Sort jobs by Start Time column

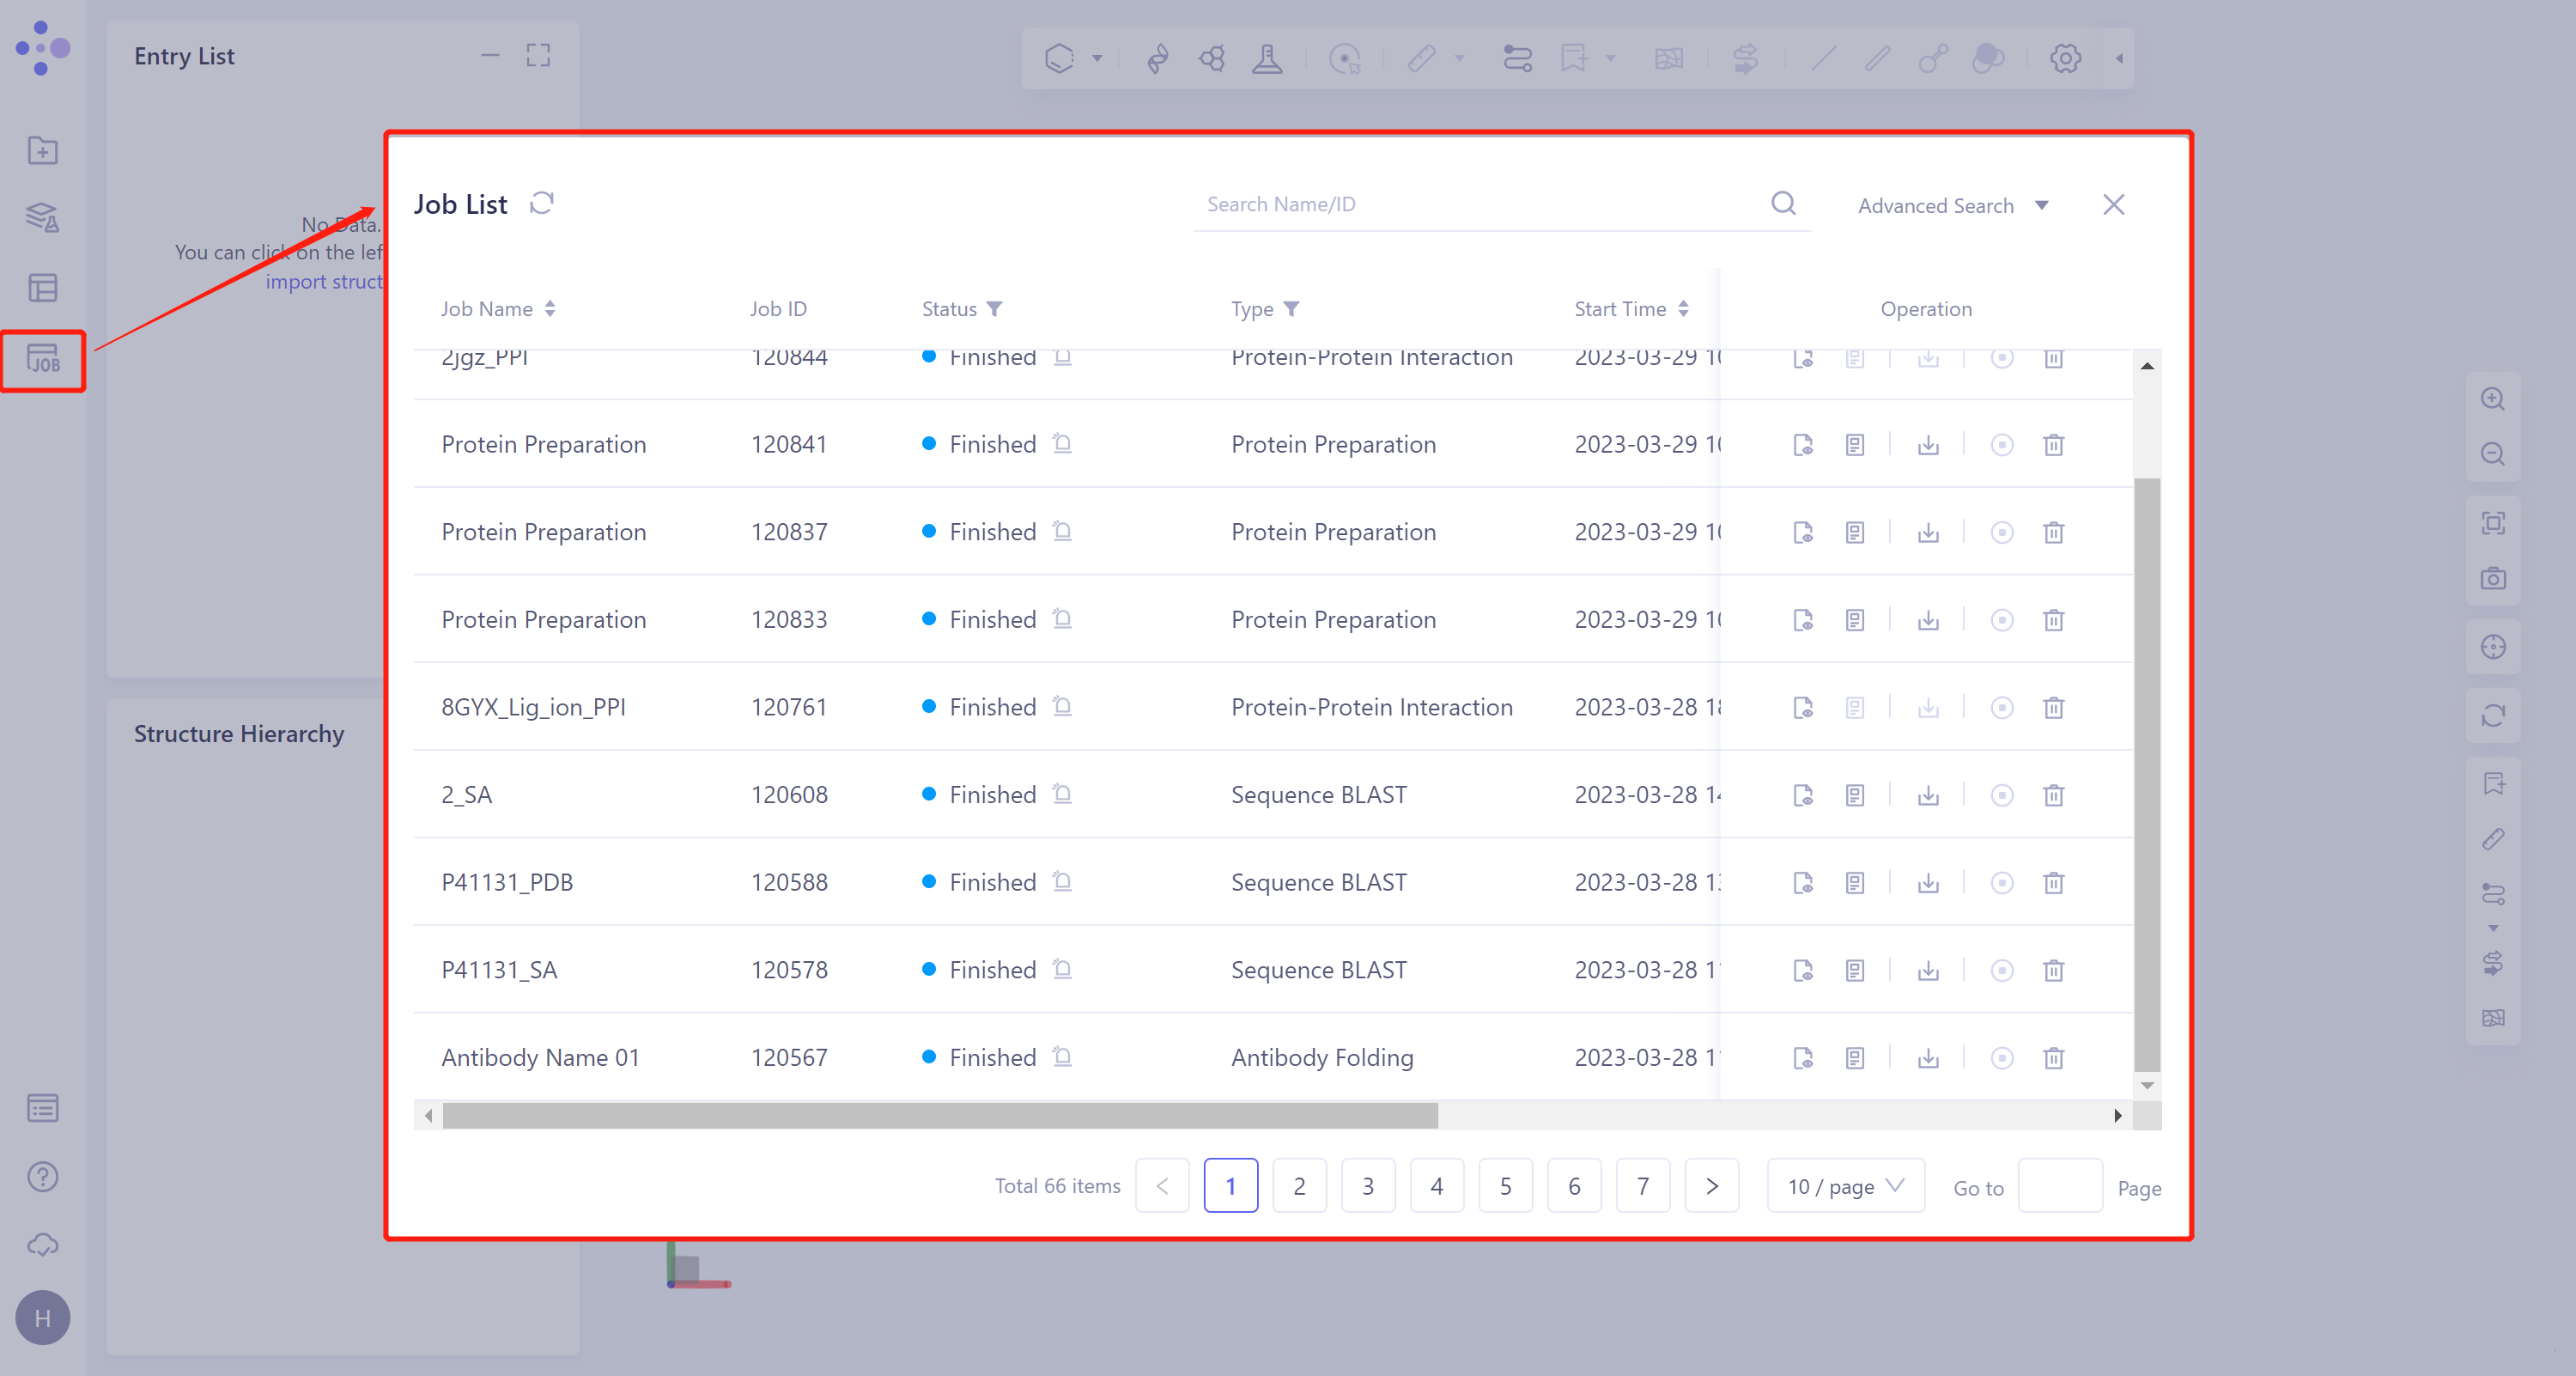point(1684,309)
